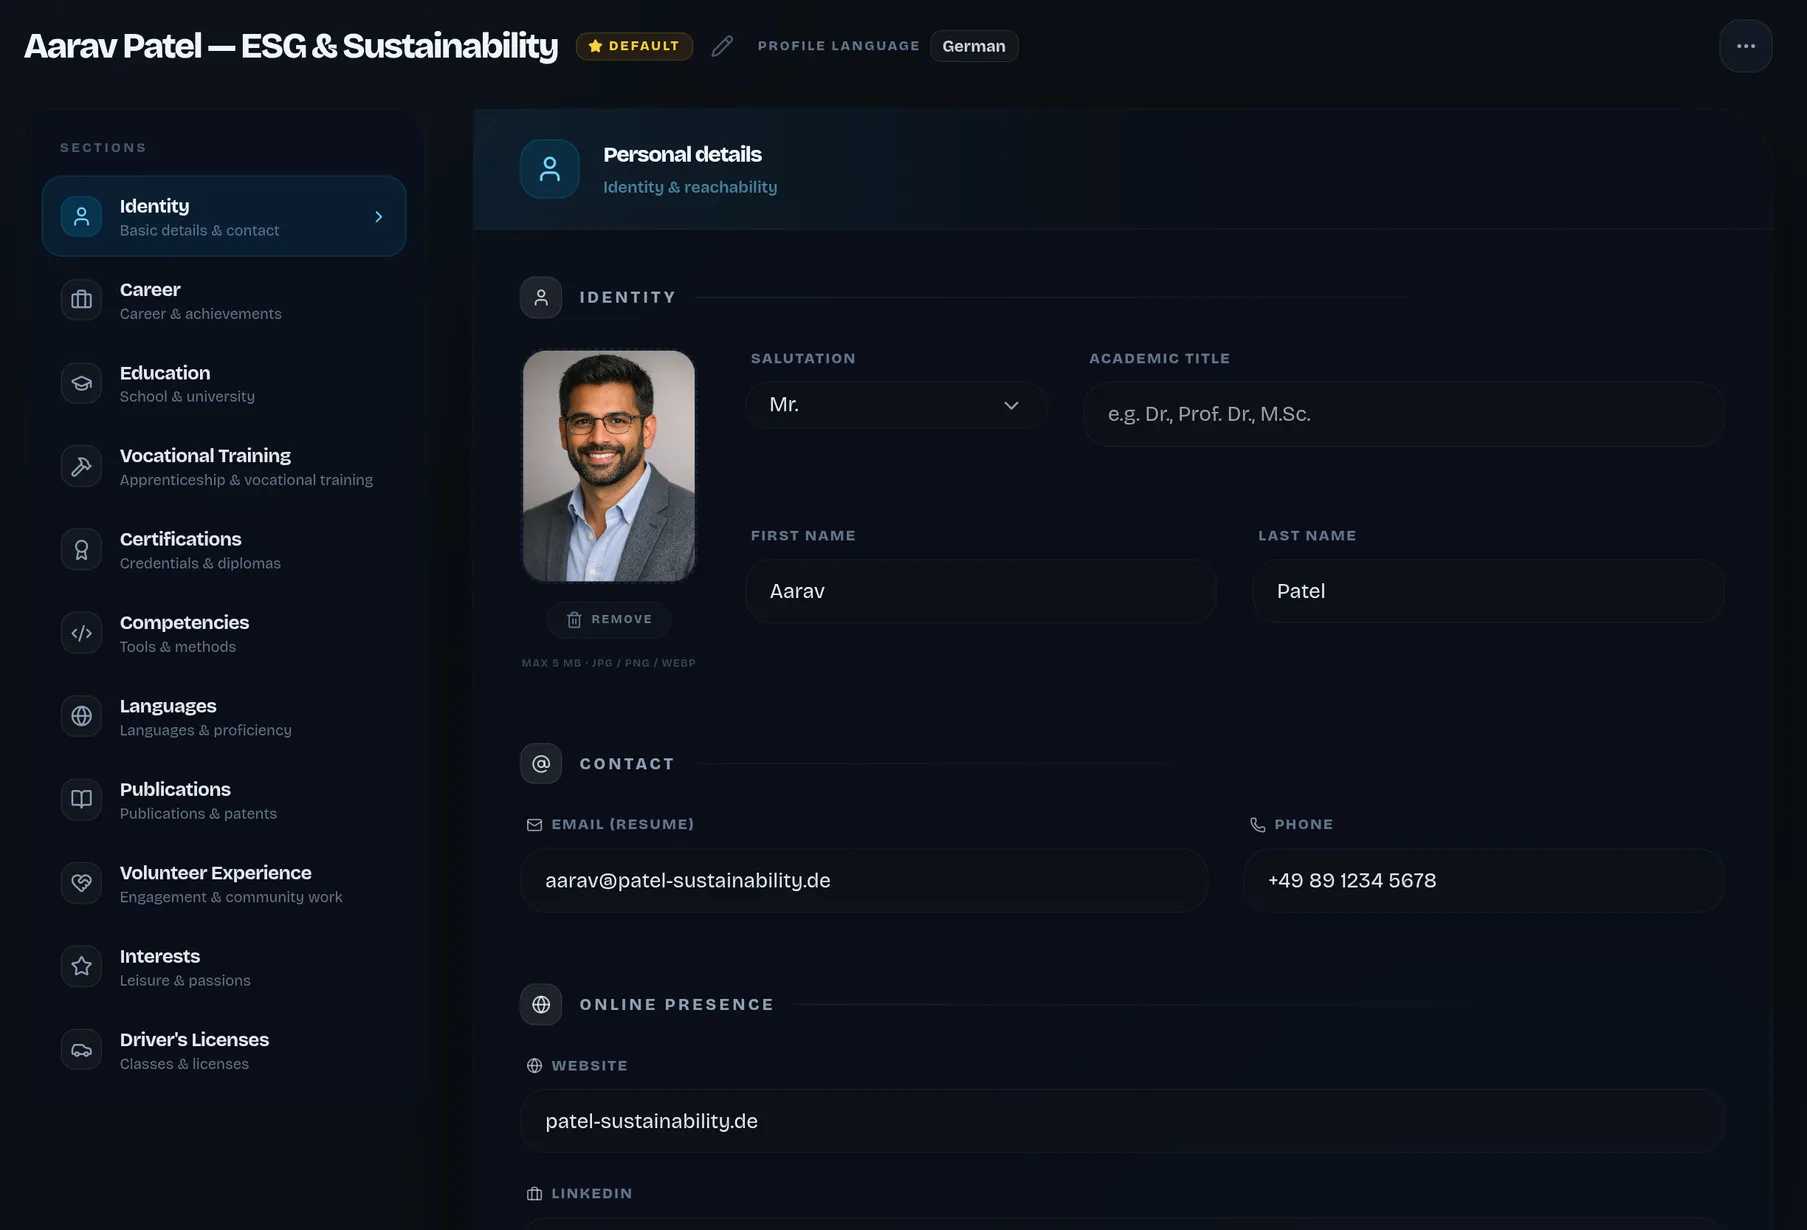Click the envelope icon by Email (Resume)
The height and width of the screenshot is (1230, 1807).
pos(534,825)
